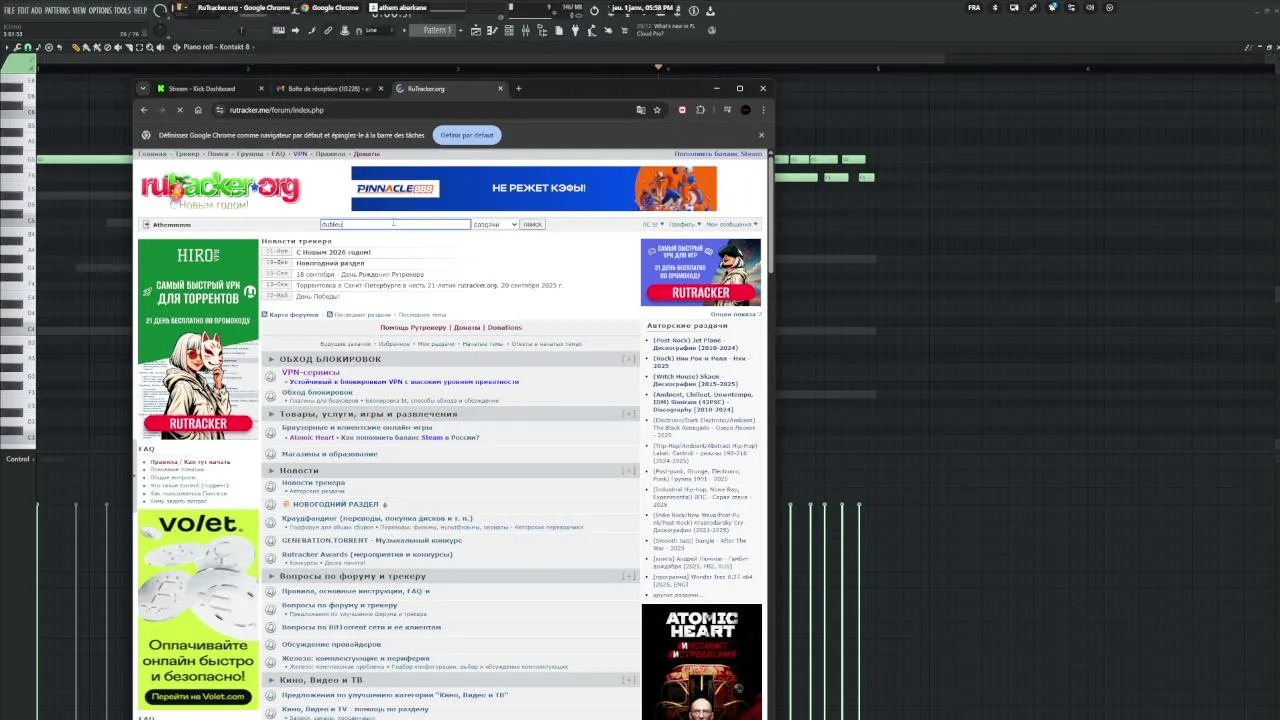
Task: Click the FL Studio info circle icon
Action: (x=693, y=10)
